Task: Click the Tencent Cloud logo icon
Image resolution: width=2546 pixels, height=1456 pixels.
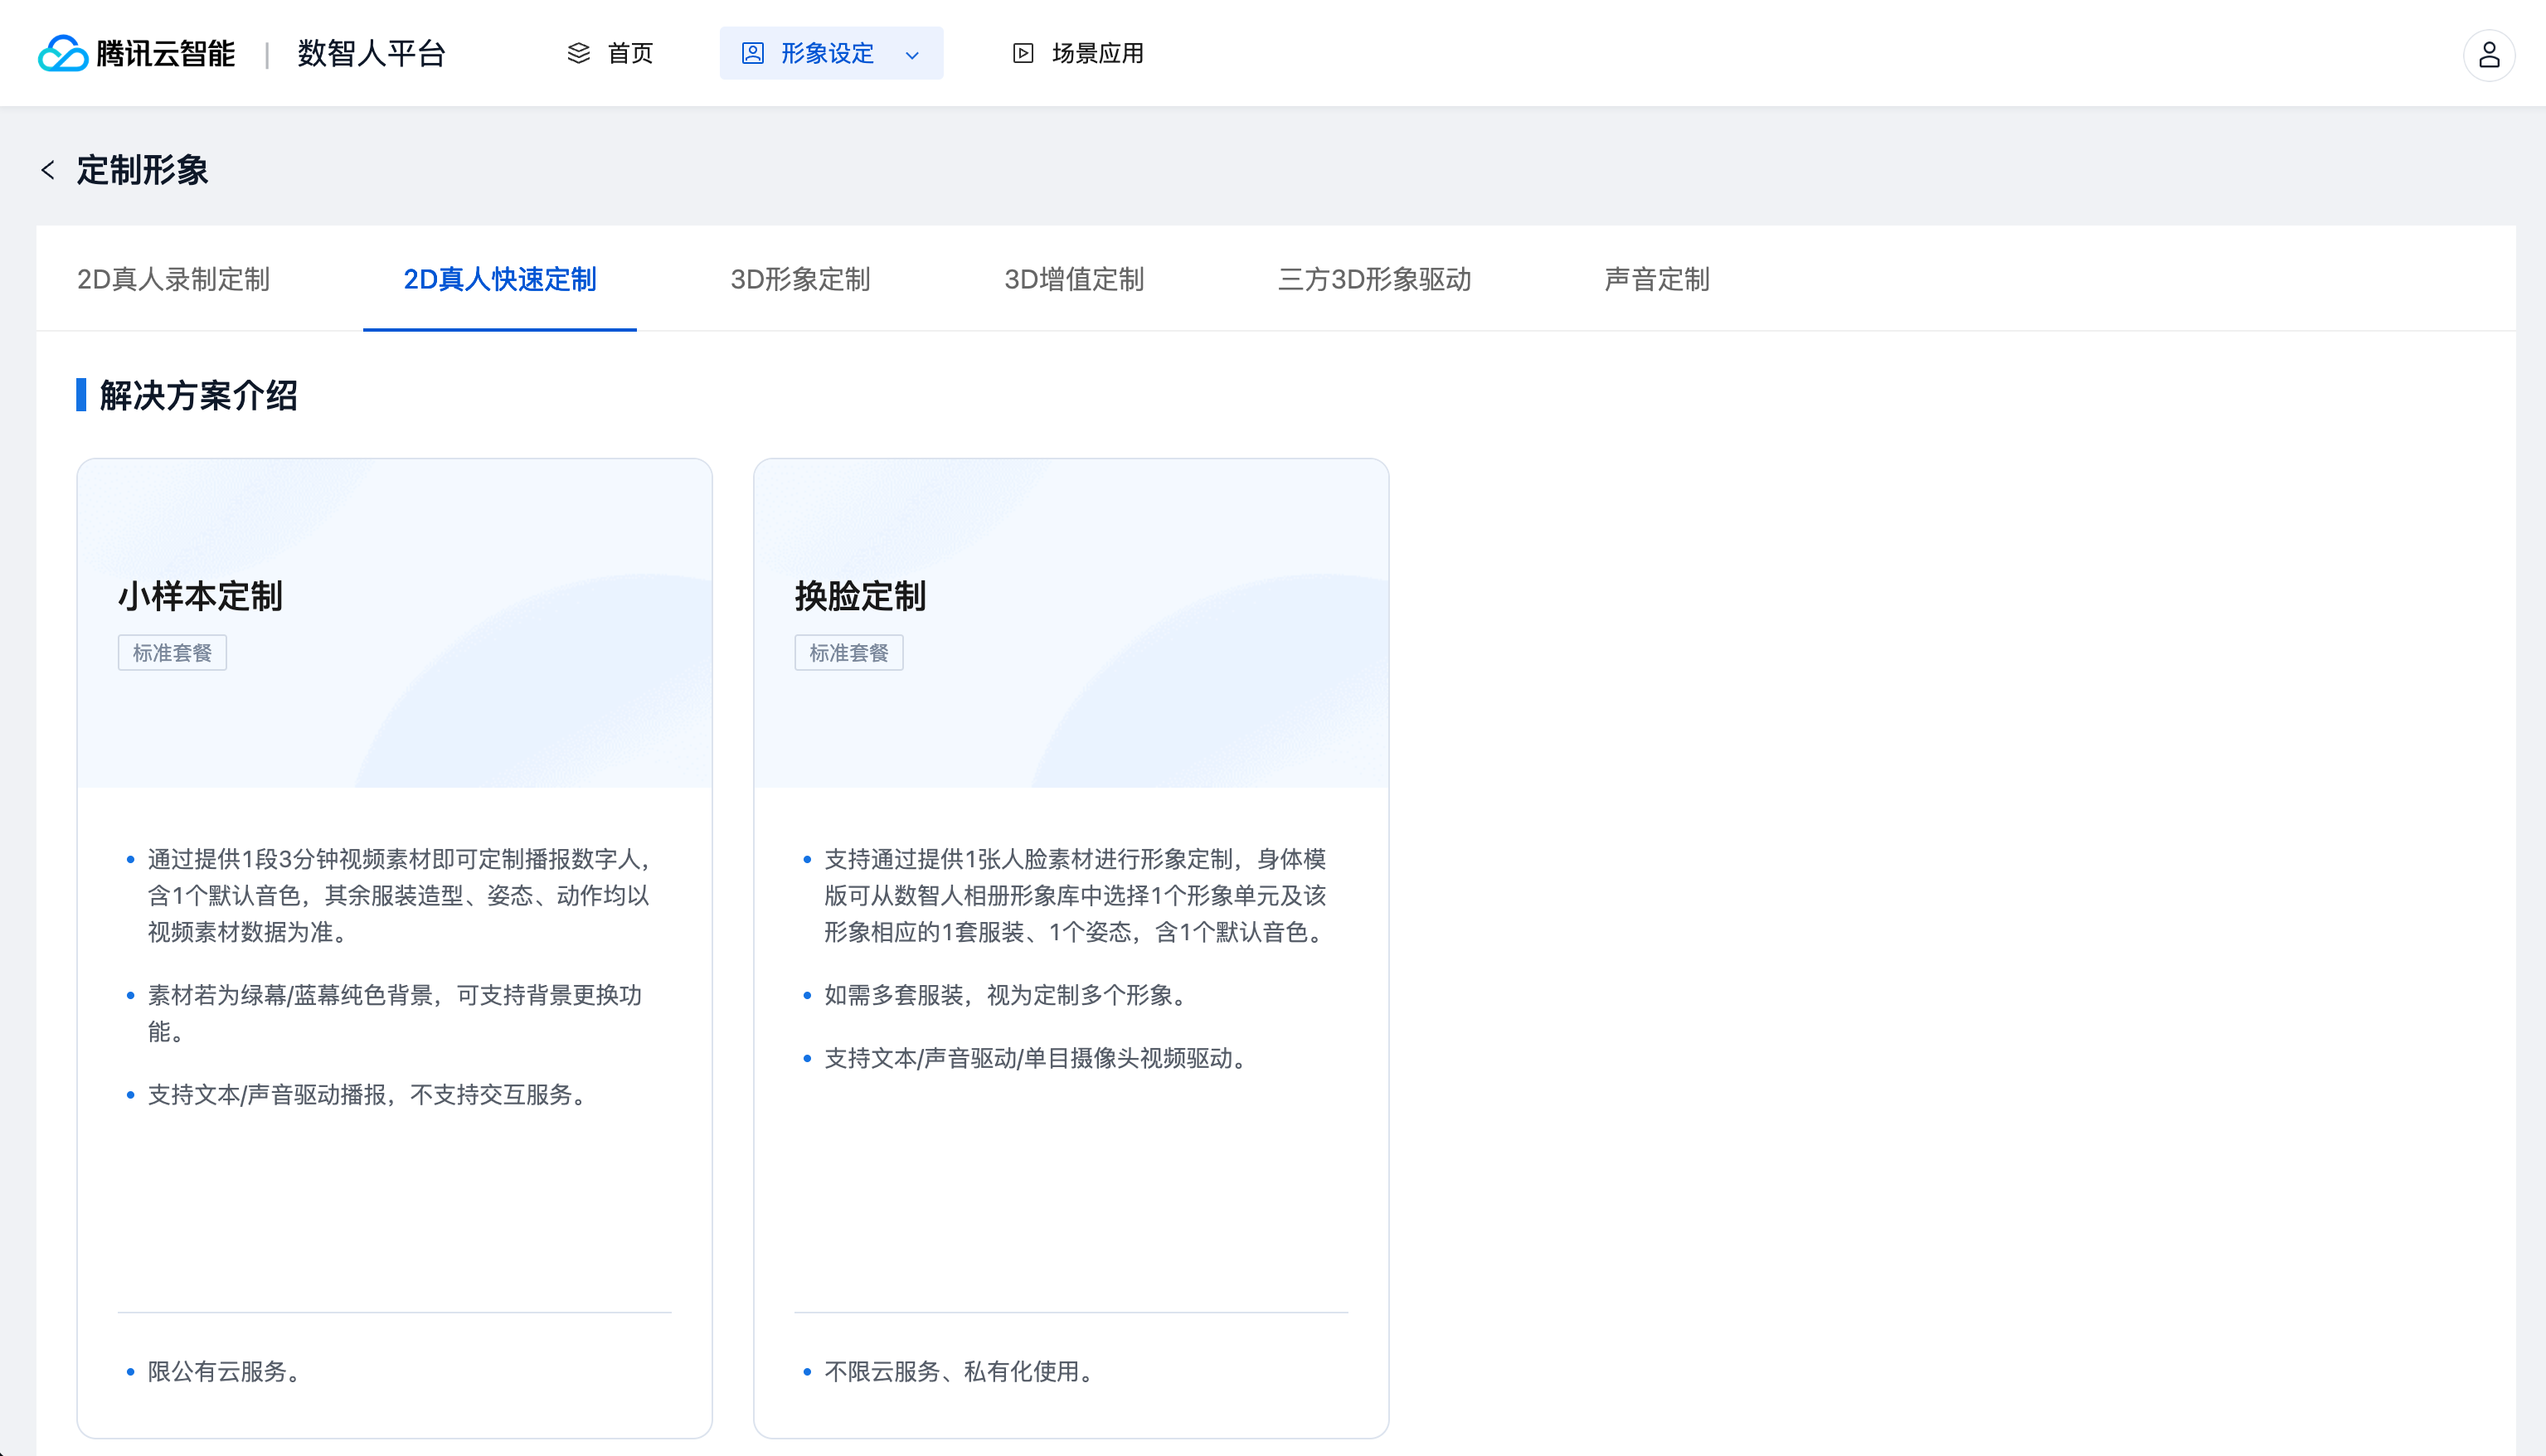Action: (x=63, y=53)
